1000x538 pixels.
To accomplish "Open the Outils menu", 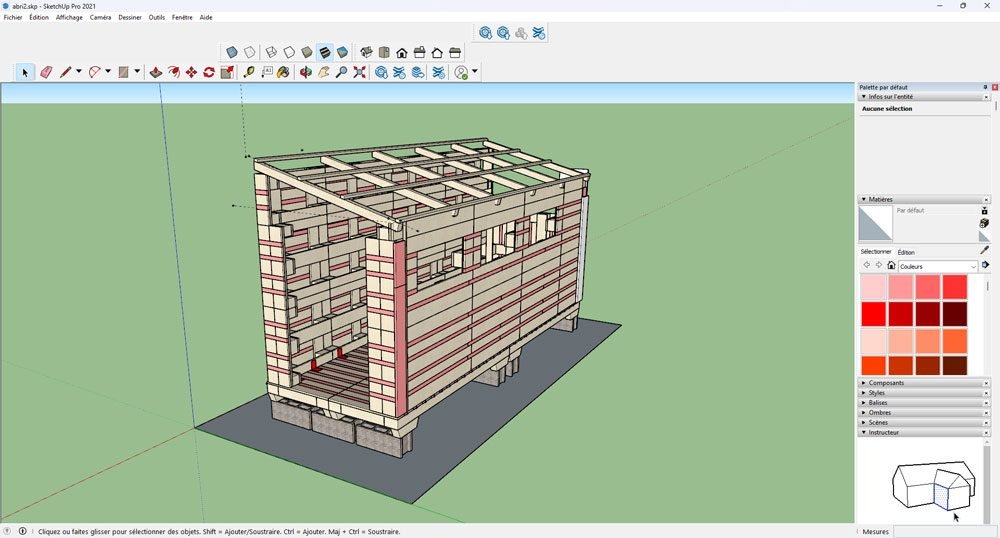I will (156, 17).
